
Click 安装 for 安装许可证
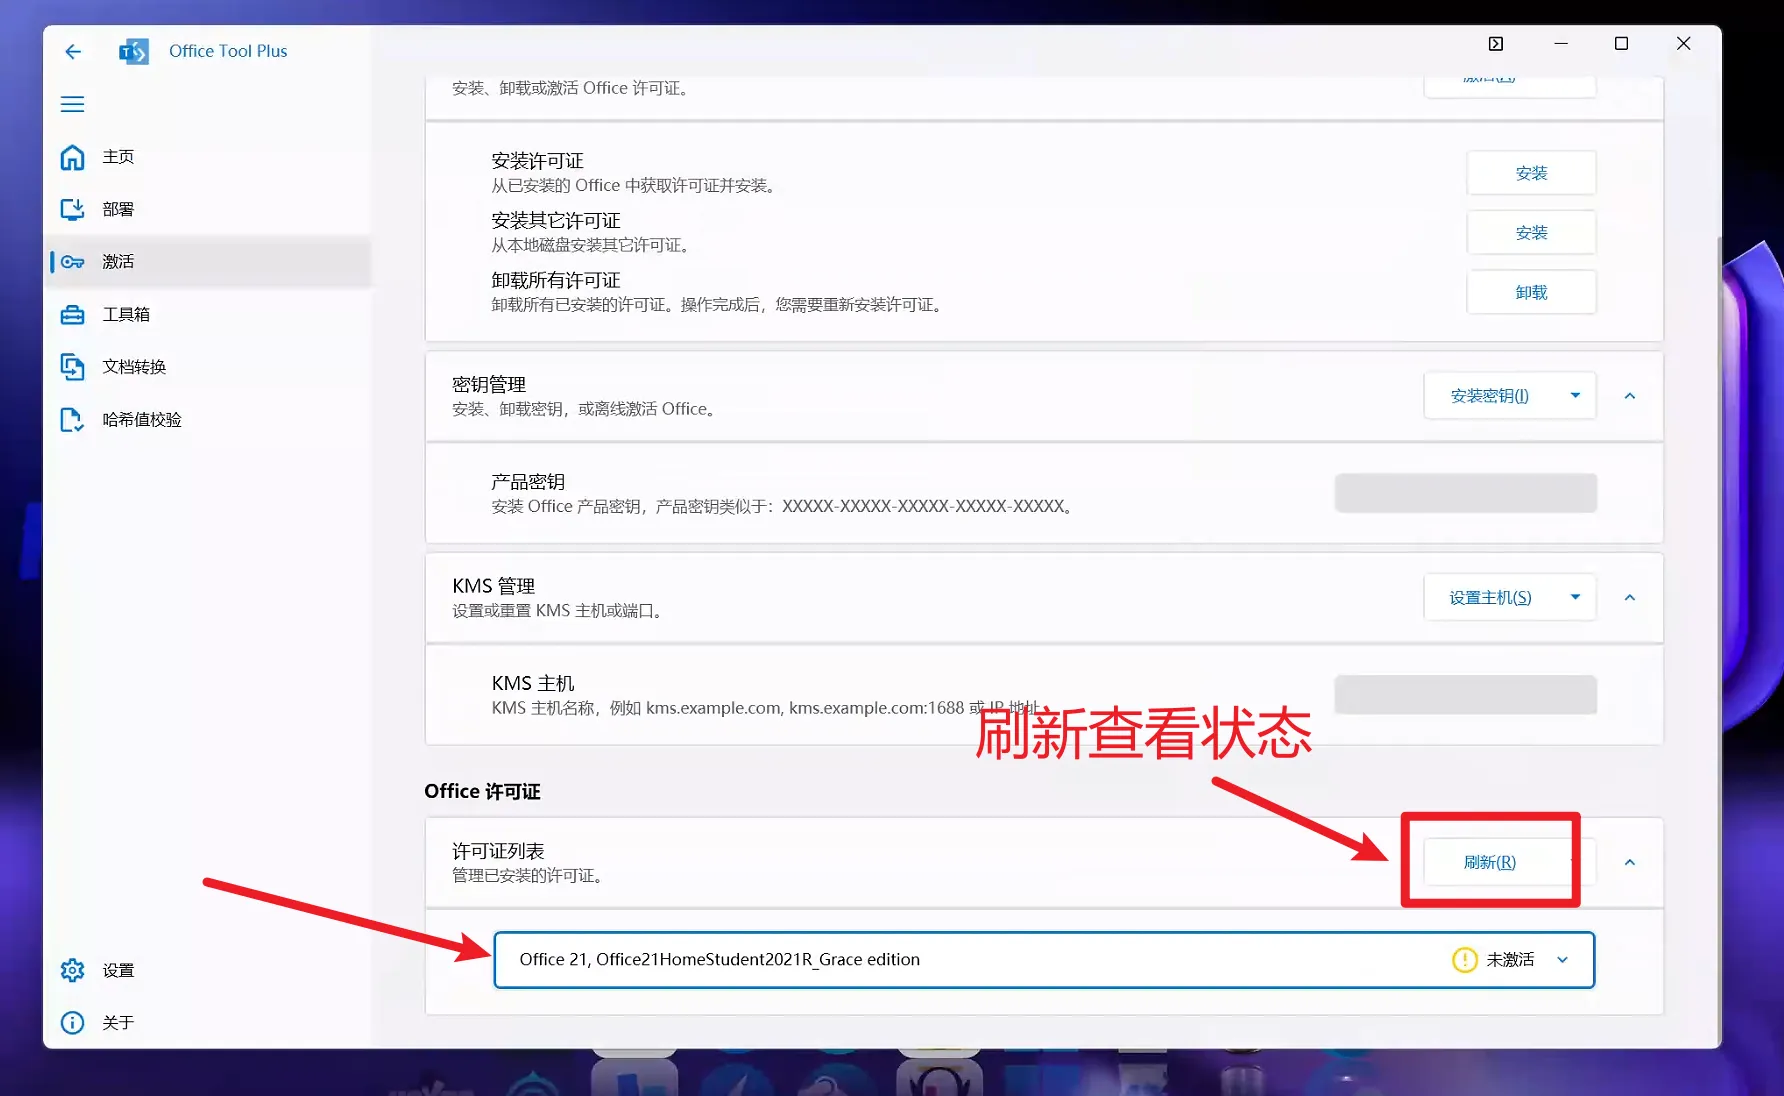tap(1531, 173)
